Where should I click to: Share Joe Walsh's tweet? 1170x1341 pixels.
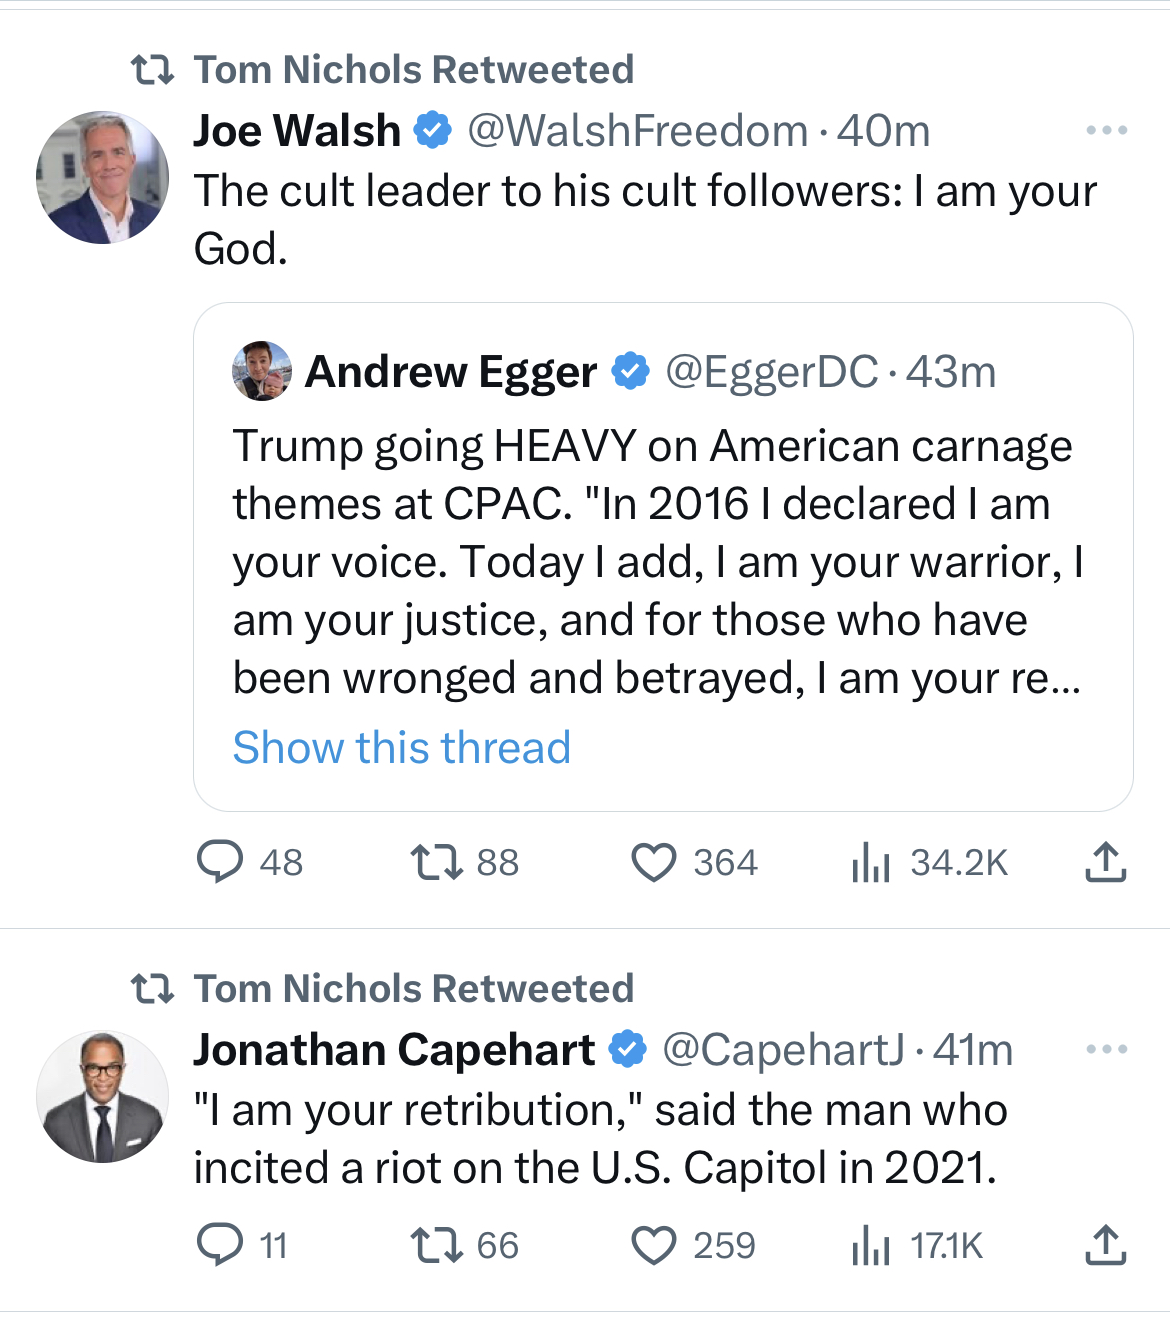[1105, 862]
